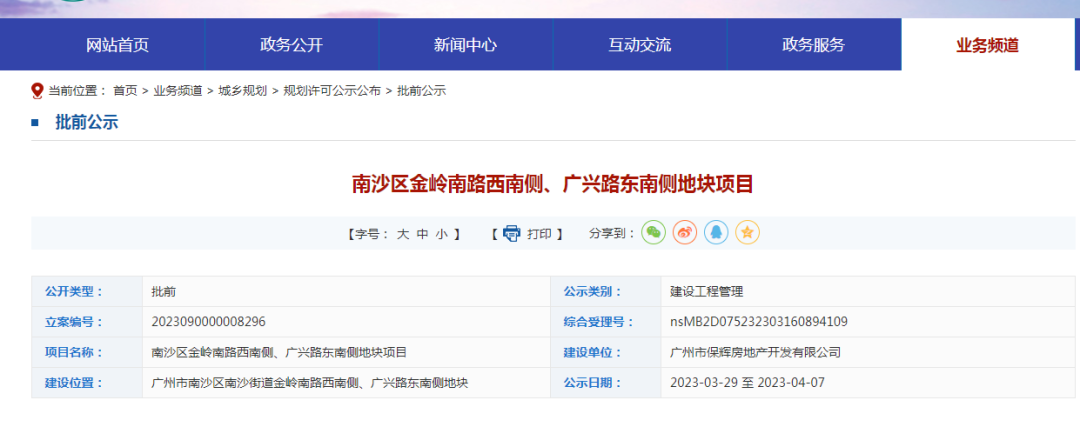Select 综合受理号 value nsMB2D075232303160894109

[x=758, y=322]
